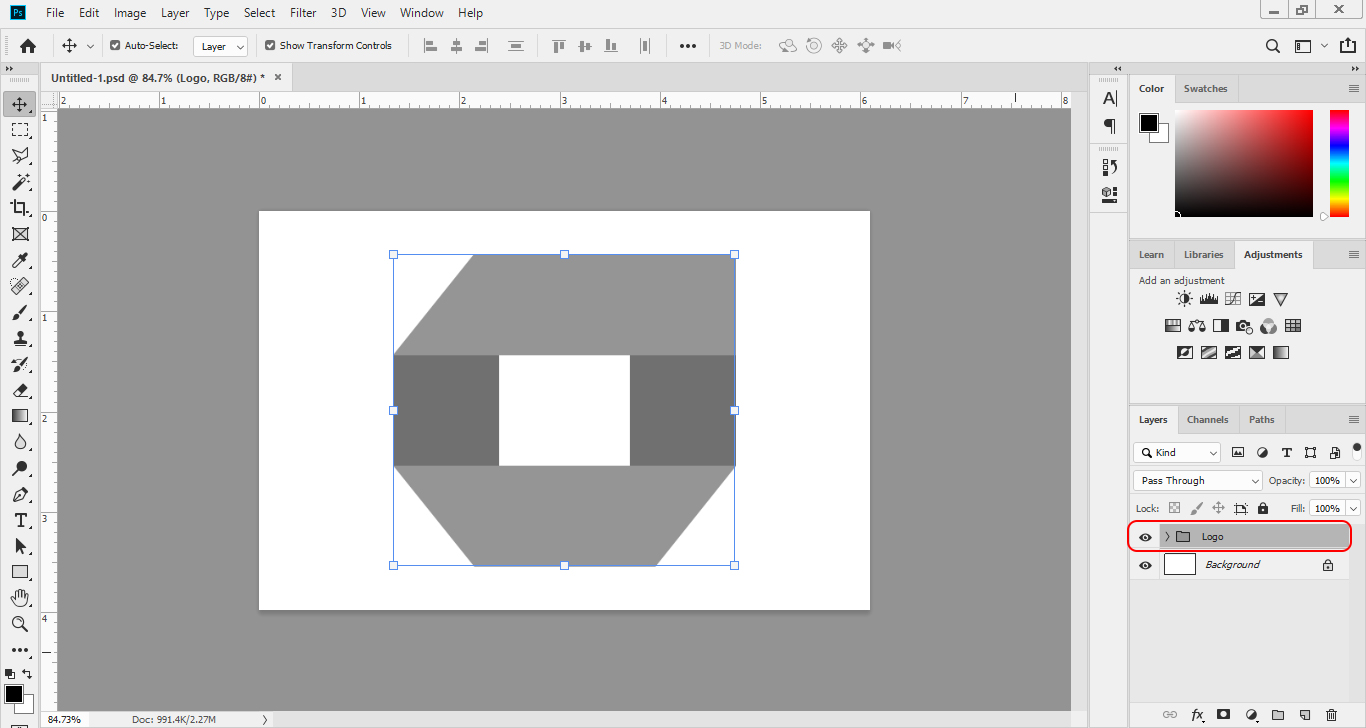Click the Home icon in options bar
This screenshot has height=728, width=1366.
point(28,45)
